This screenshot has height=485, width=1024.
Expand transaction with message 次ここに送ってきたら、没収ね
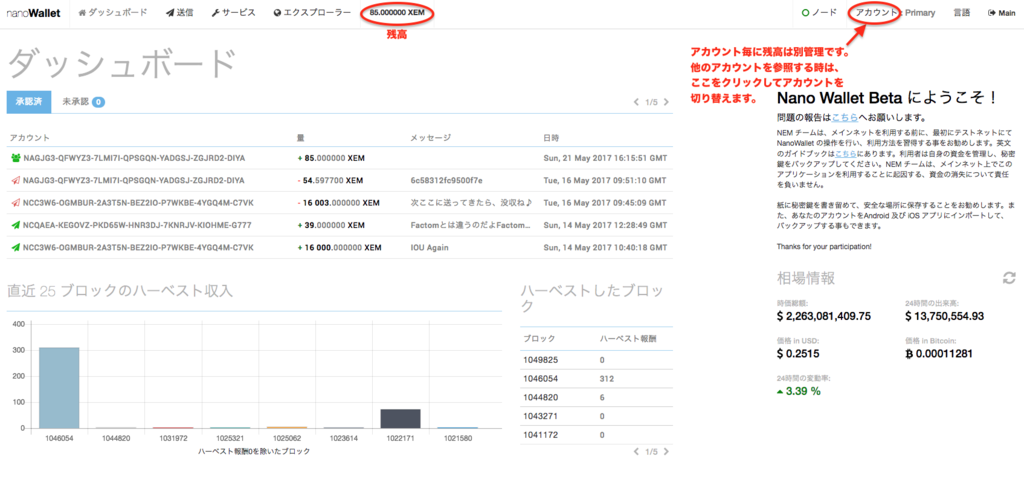pyautogui.click(x=340, y=202)
